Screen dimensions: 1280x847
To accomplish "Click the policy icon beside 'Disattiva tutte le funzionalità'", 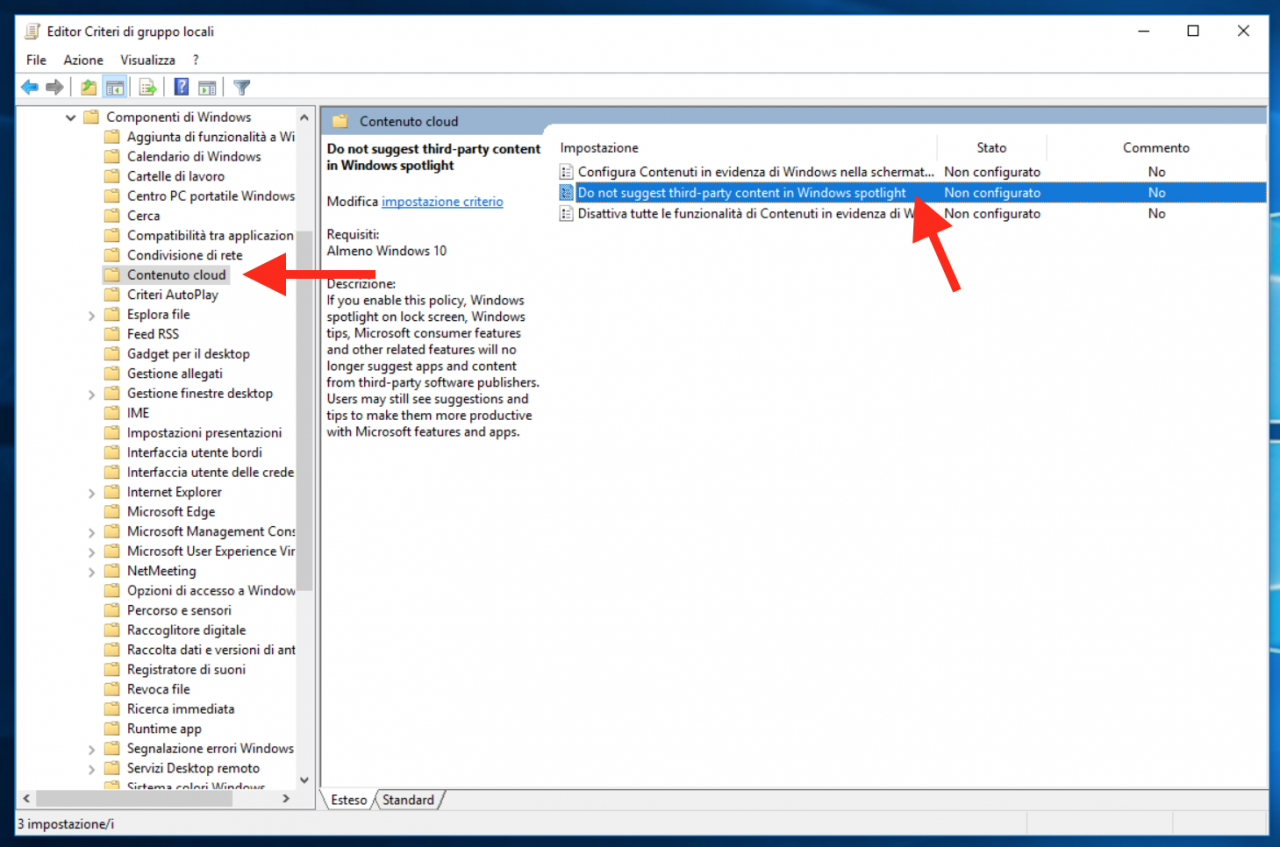I will pyautogui.click(x=567, y=213).
